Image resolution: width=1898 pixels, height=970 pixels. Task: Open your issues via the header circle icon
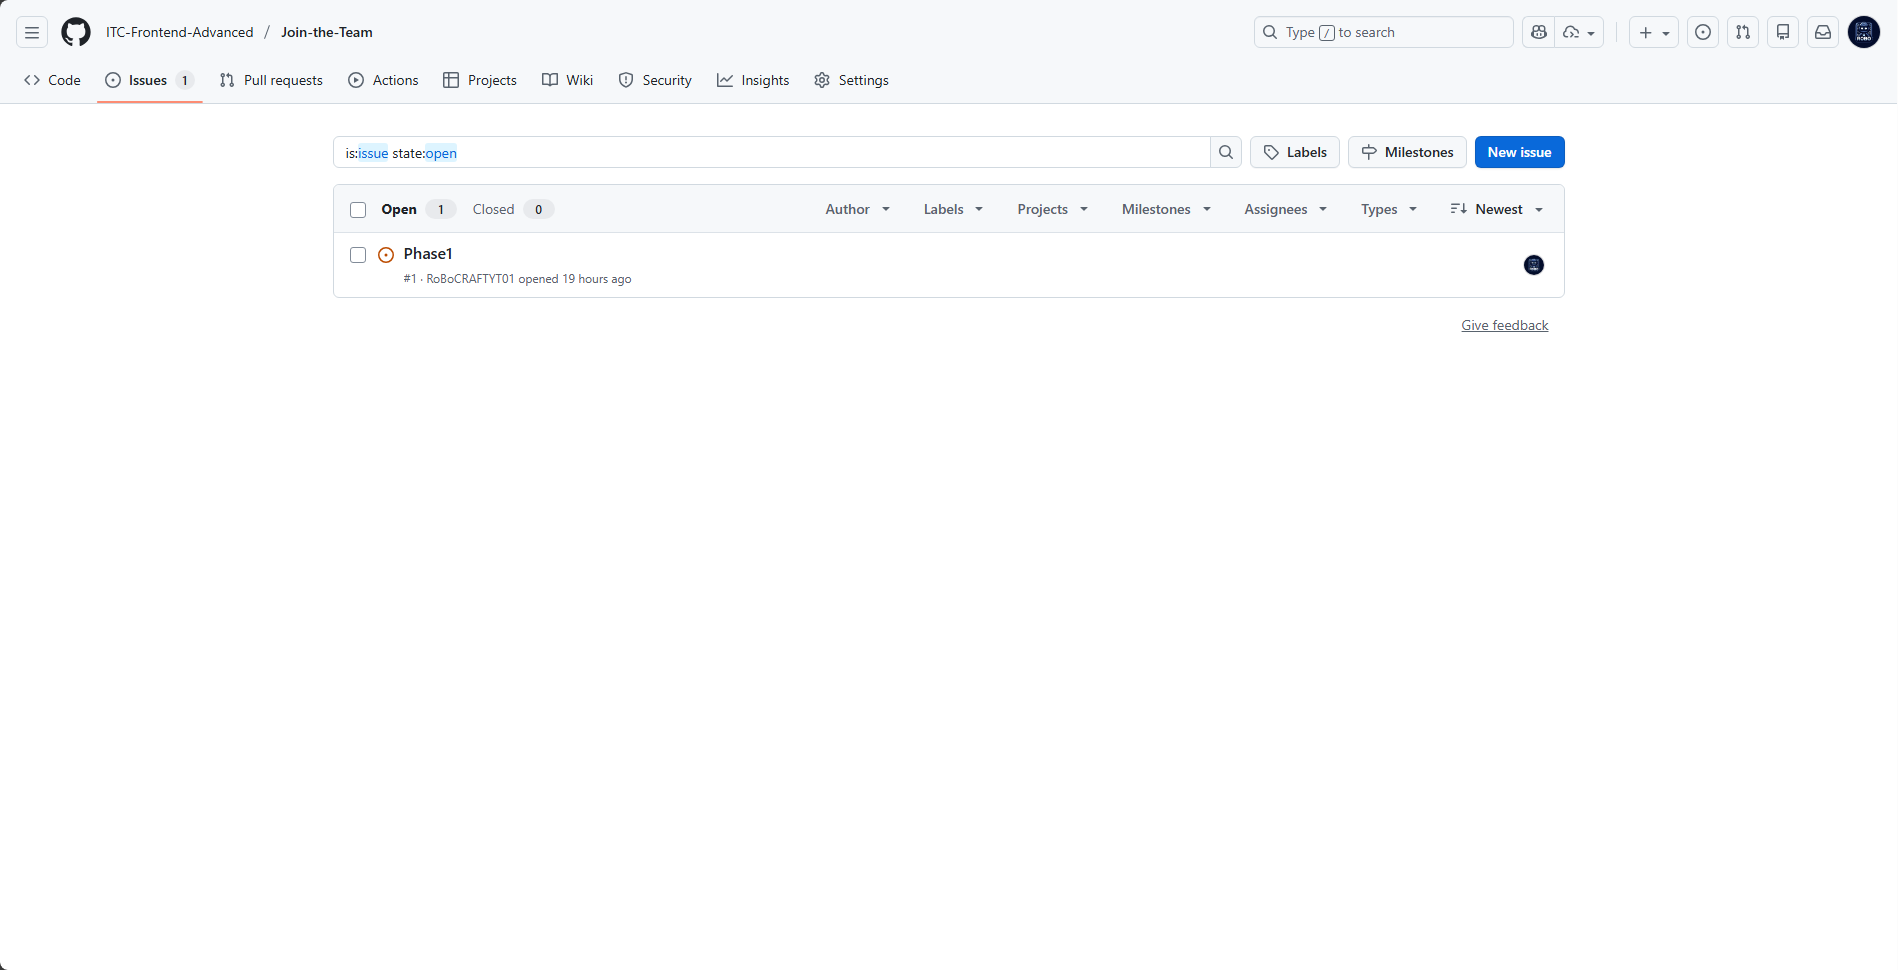(1703, 31)
